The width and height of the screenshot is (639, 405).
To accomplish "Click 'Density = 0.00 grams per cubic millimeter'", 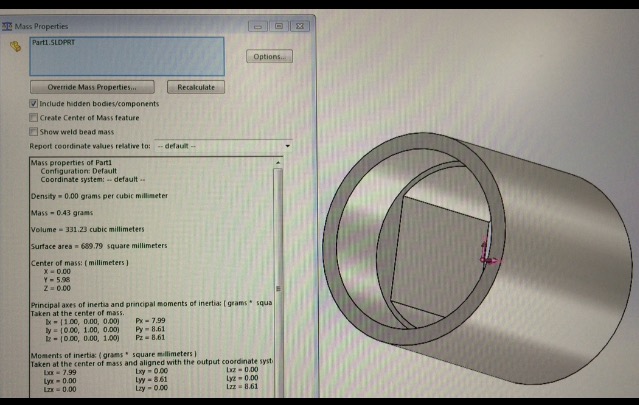I will coord(99,196).
